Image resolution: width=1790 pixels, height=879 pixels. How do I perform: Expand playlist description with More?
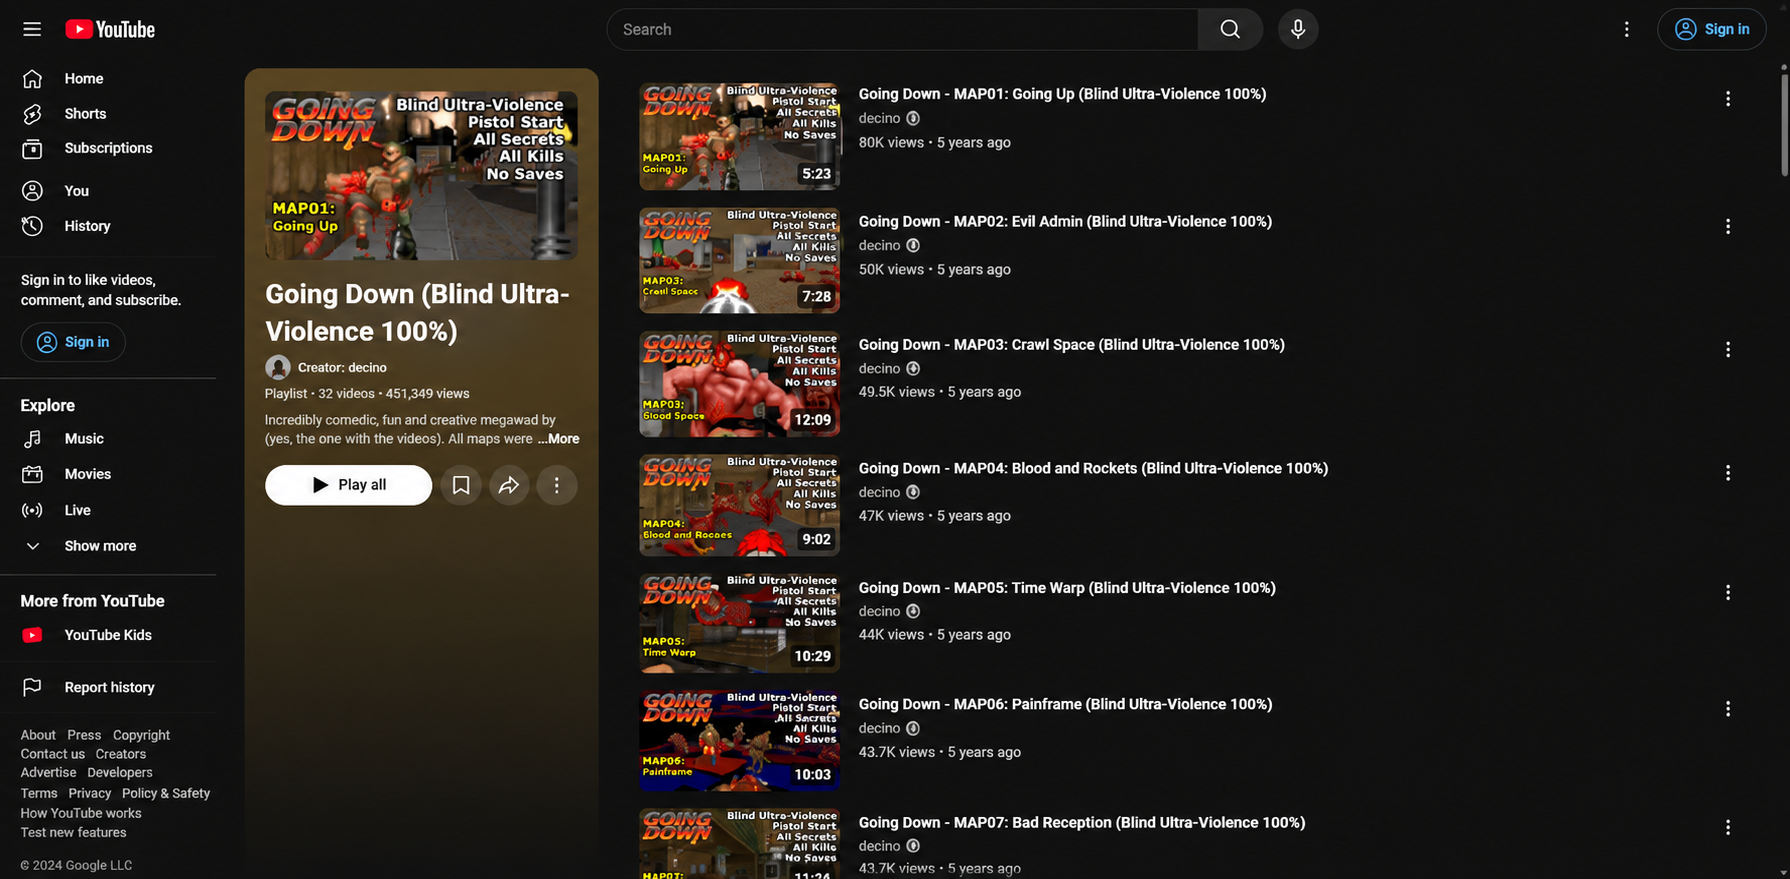tap(558, 439)
